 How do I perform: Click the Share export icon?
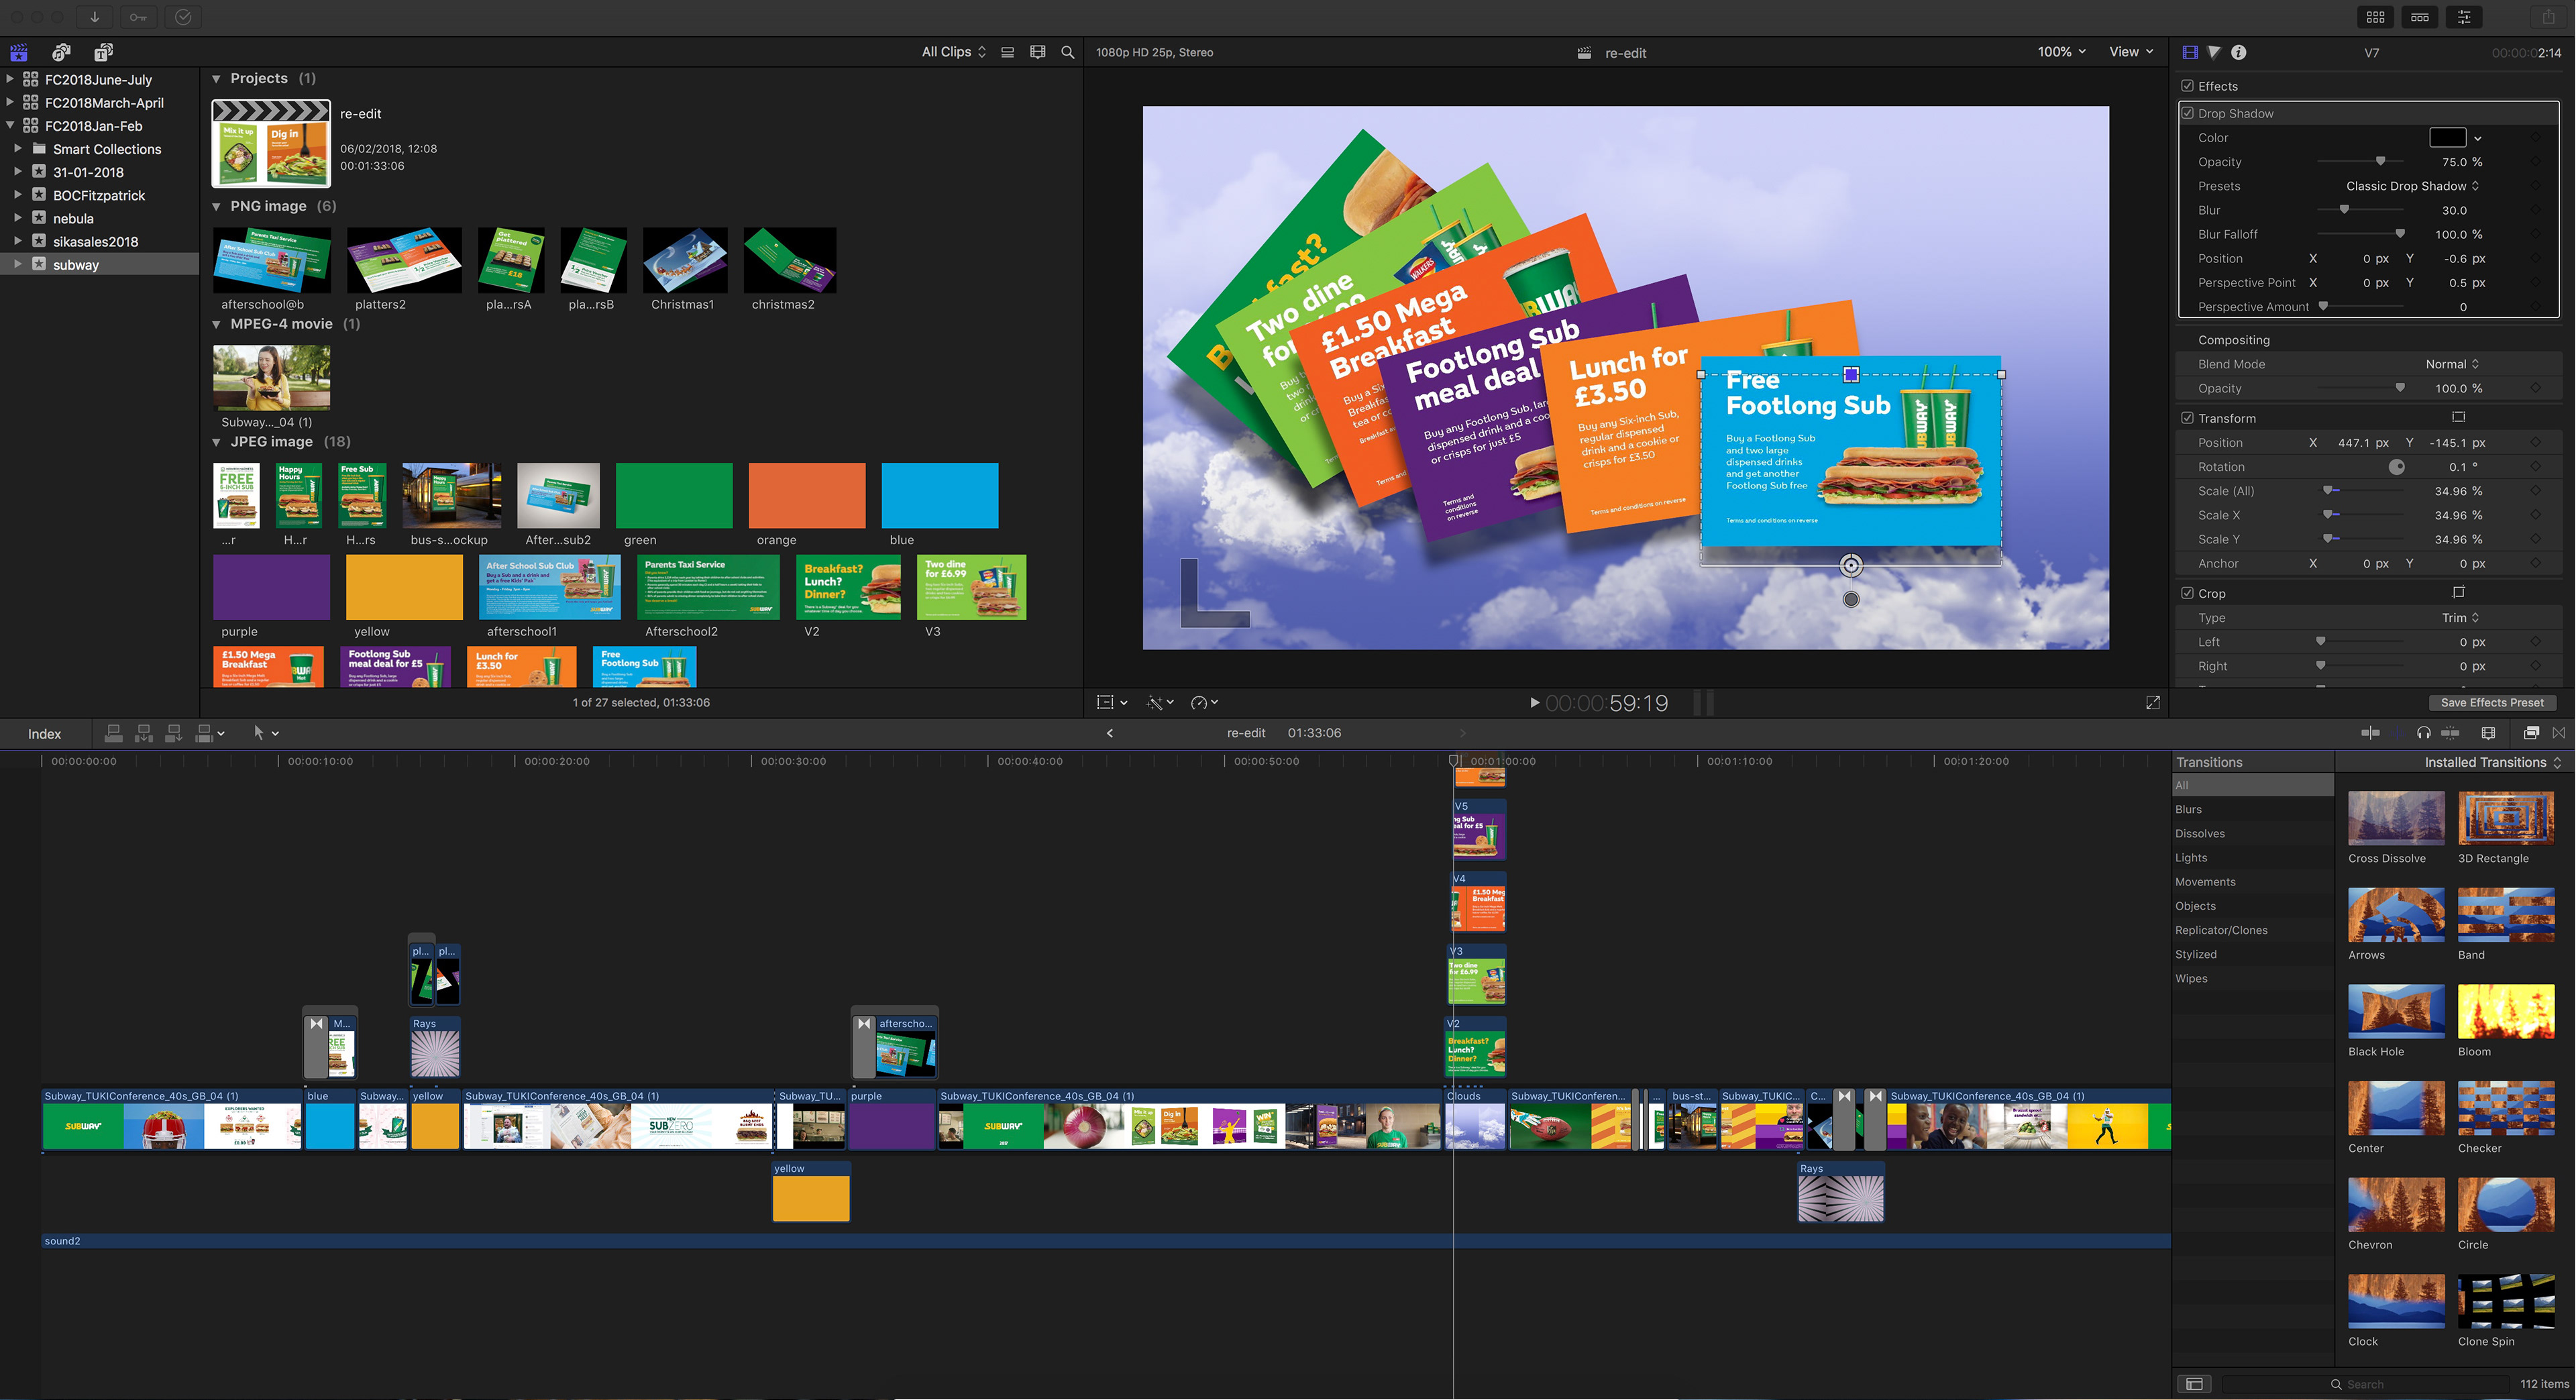2549,17
